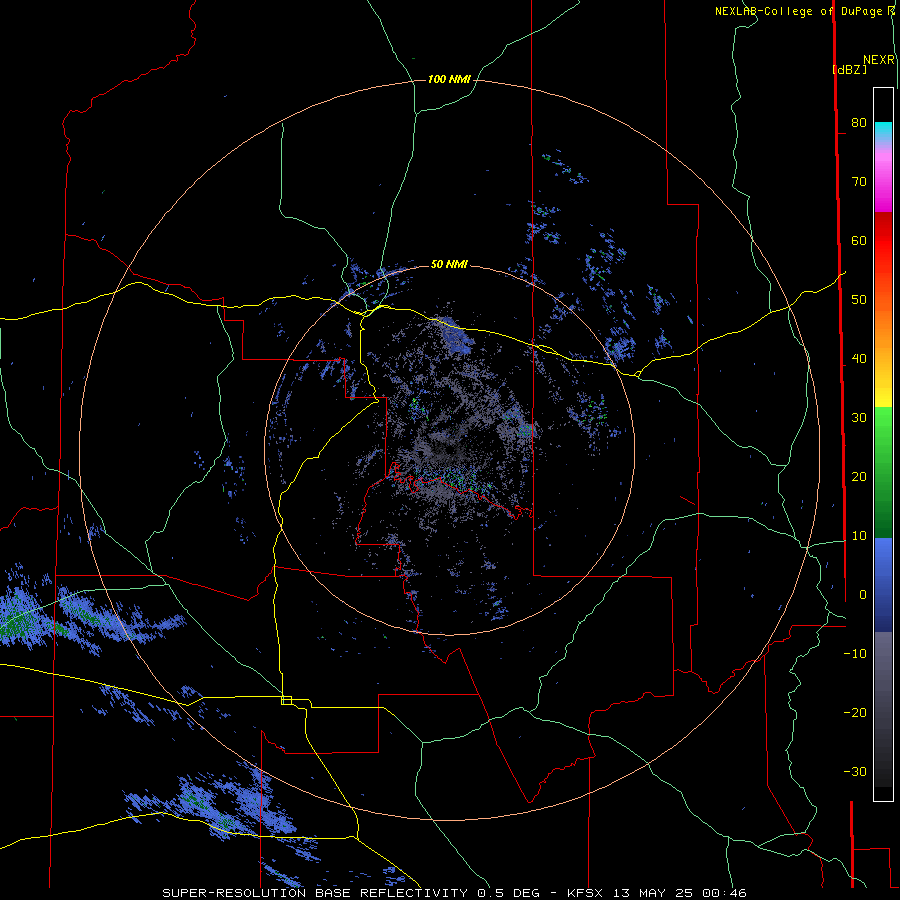Click the dBZ unit label above the scale
Image resolution: width=900 pixels, height=900 pixels.
(849, 69)
